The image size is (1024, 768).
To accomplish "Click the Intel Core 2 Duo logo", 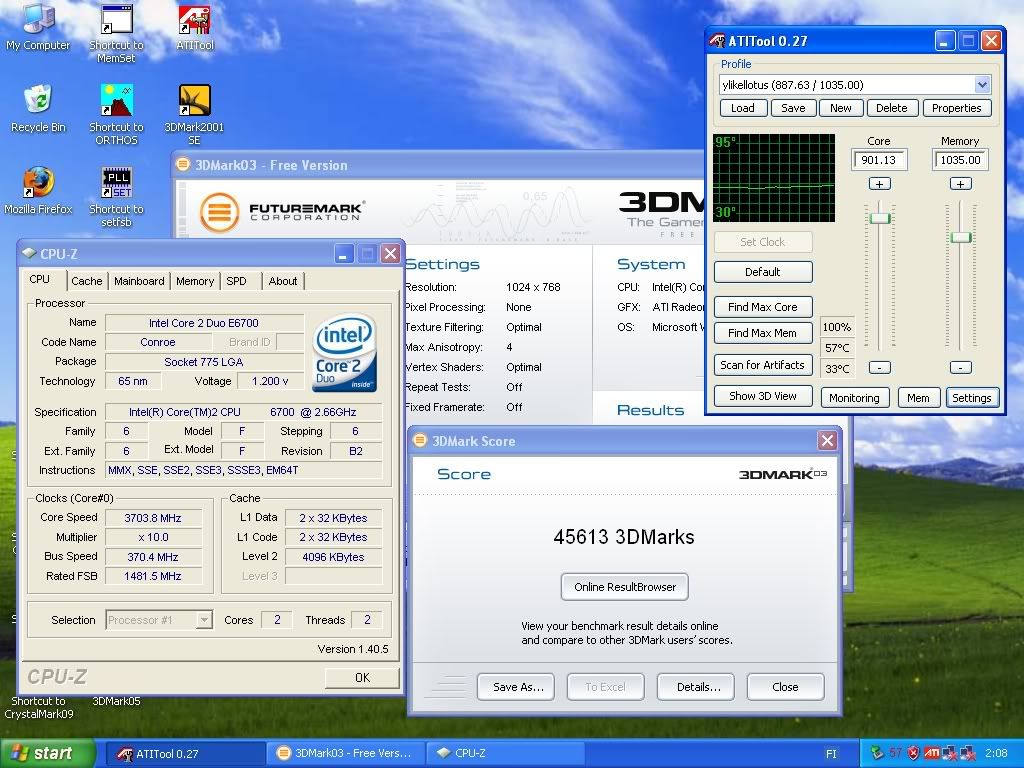I will [x=344, y=353].
